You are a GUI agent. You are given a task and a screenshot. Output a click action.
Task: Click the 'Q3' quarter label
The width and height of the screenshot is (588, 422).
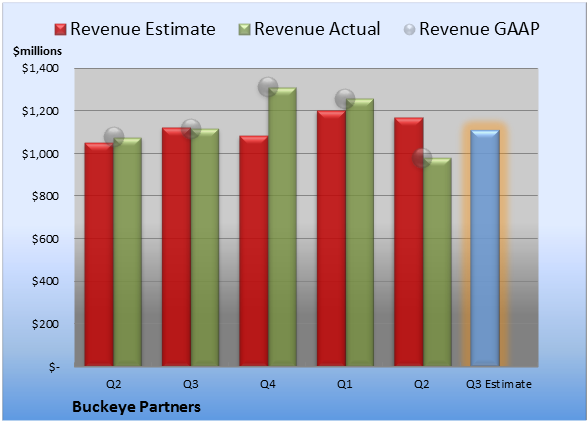191,384
